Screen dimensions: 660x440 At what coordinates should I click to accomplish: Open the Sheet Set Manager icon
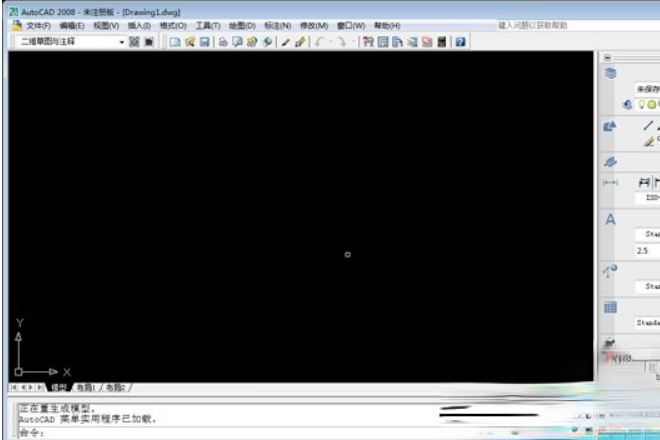click(x=412, y=42)
